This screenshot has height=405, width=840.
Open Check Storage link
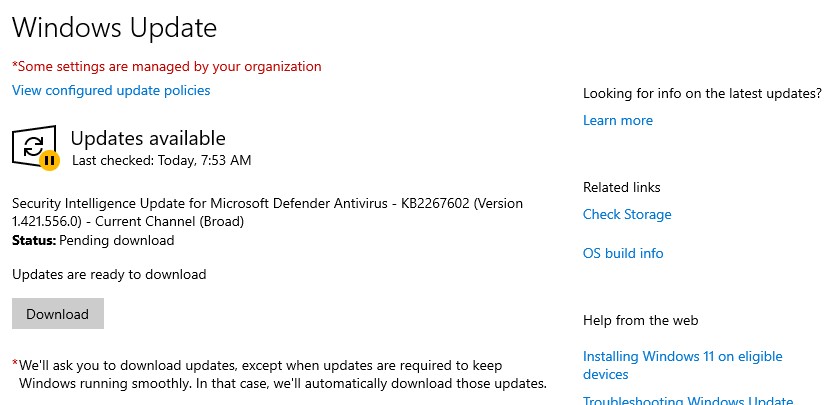click(627, 214)
